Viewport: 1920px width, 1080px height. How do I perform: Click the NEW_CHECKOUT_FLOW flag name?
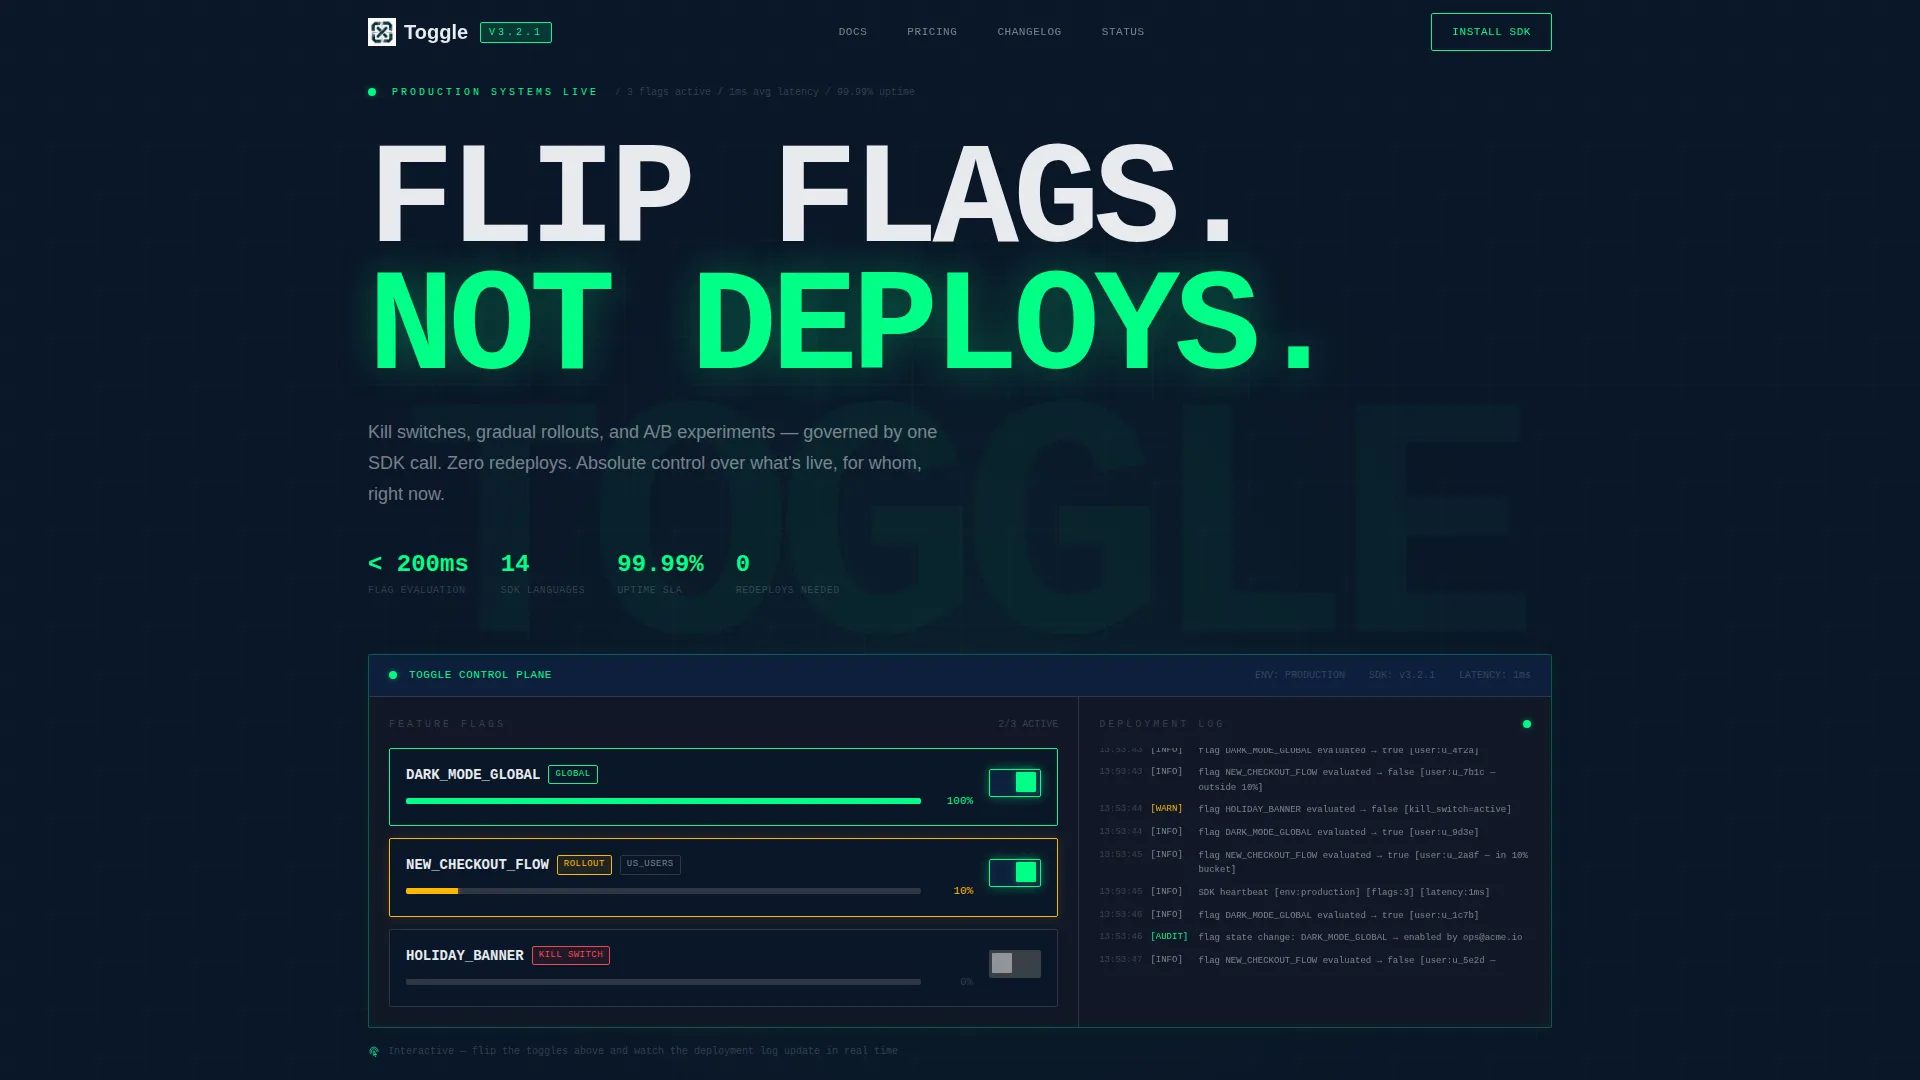click(x=477, y=865)
